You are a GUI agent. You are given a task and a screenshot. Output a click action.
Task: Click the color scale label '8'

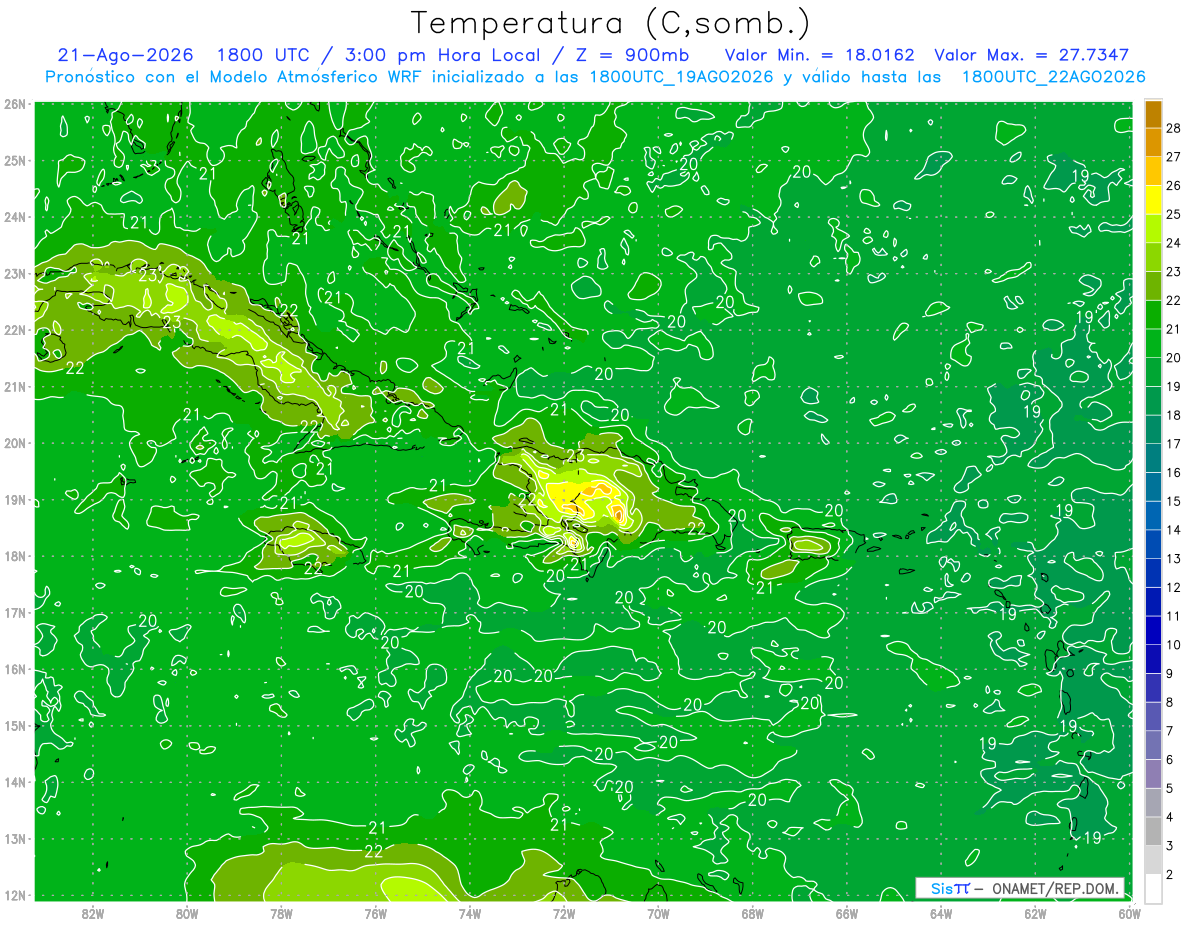click(x=1171, y=702)
